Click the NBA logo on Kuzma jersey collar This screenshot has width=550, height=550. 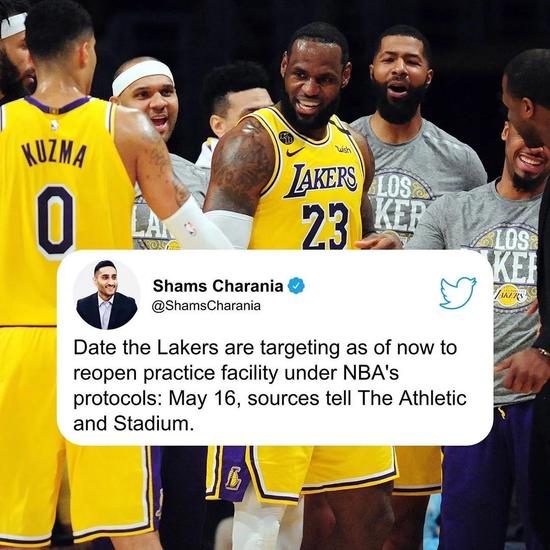click(54, 125)
